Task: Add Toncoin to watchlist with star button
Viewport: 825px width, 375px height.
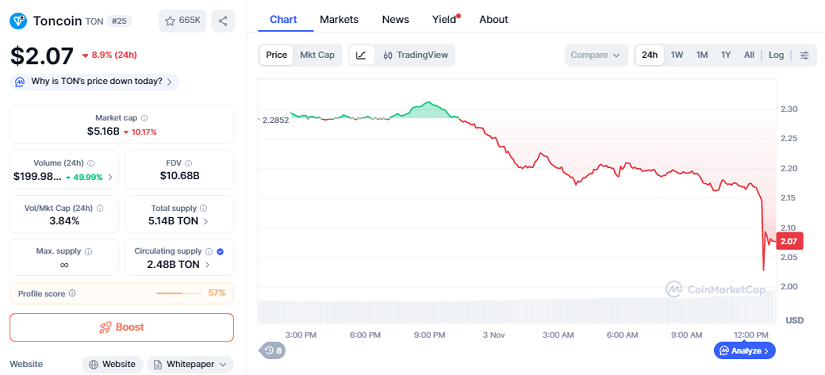Action: [x=182, y=21]
